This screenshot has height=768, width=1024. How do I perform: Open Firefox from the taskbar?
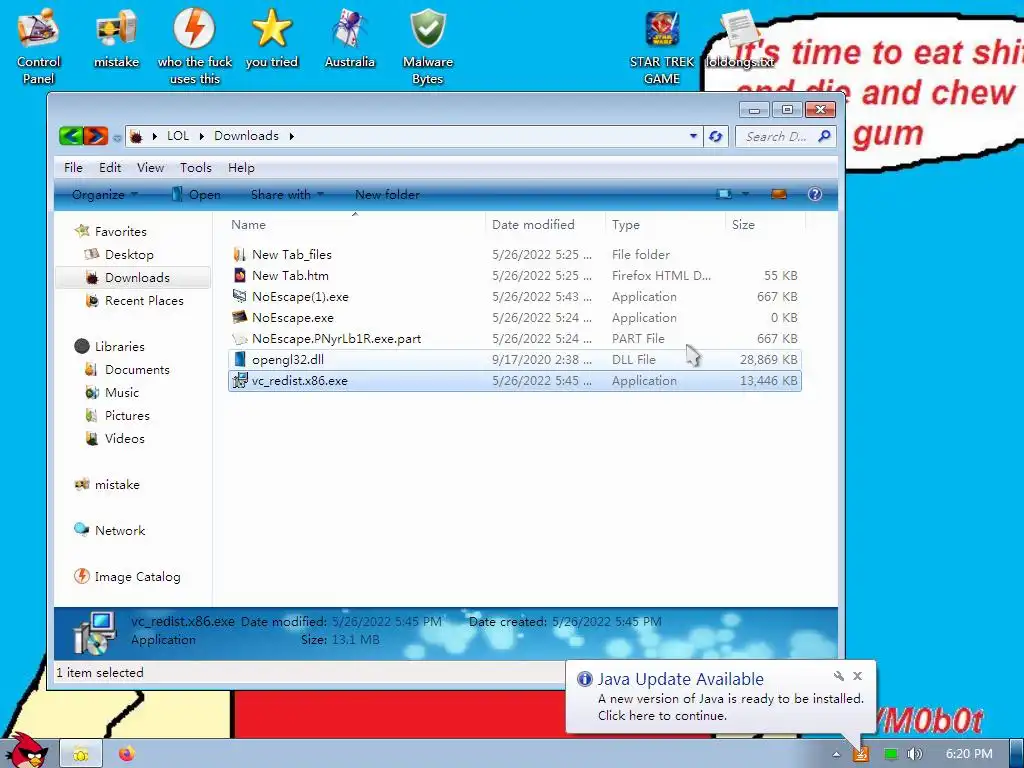click(126, 754)
